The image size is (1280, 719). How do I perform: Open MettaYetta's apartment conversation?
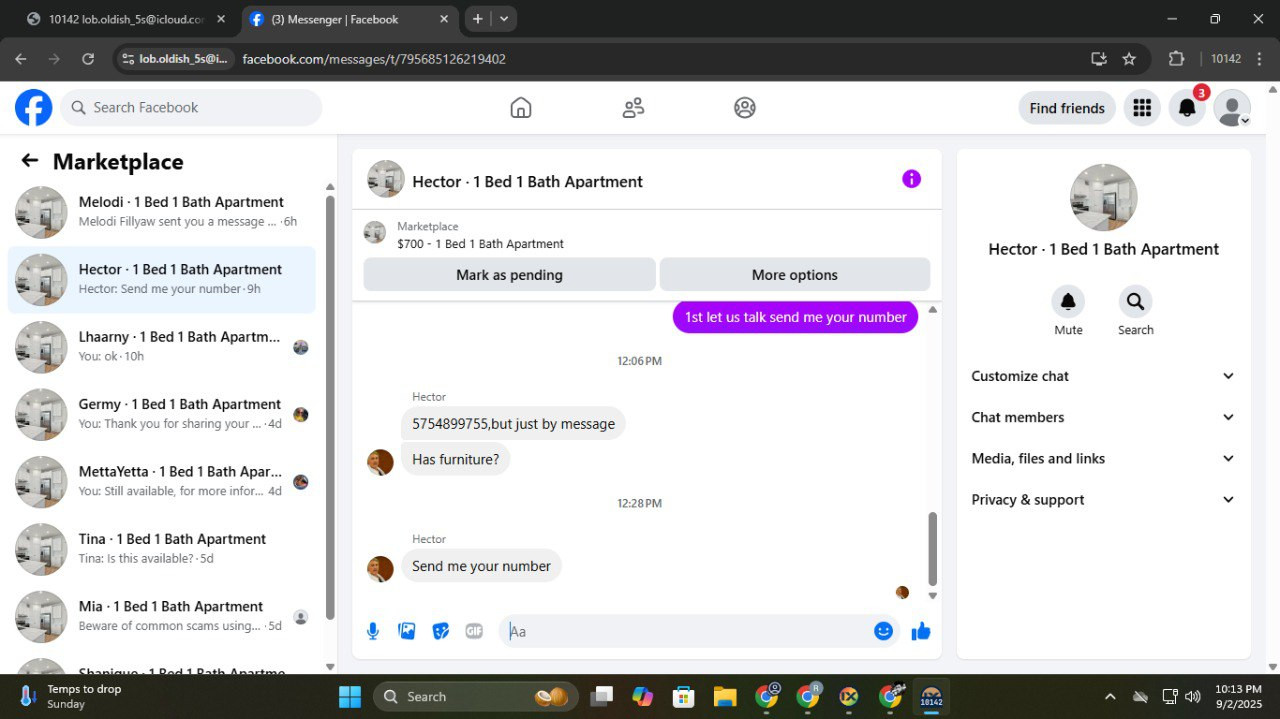(162, 481)
